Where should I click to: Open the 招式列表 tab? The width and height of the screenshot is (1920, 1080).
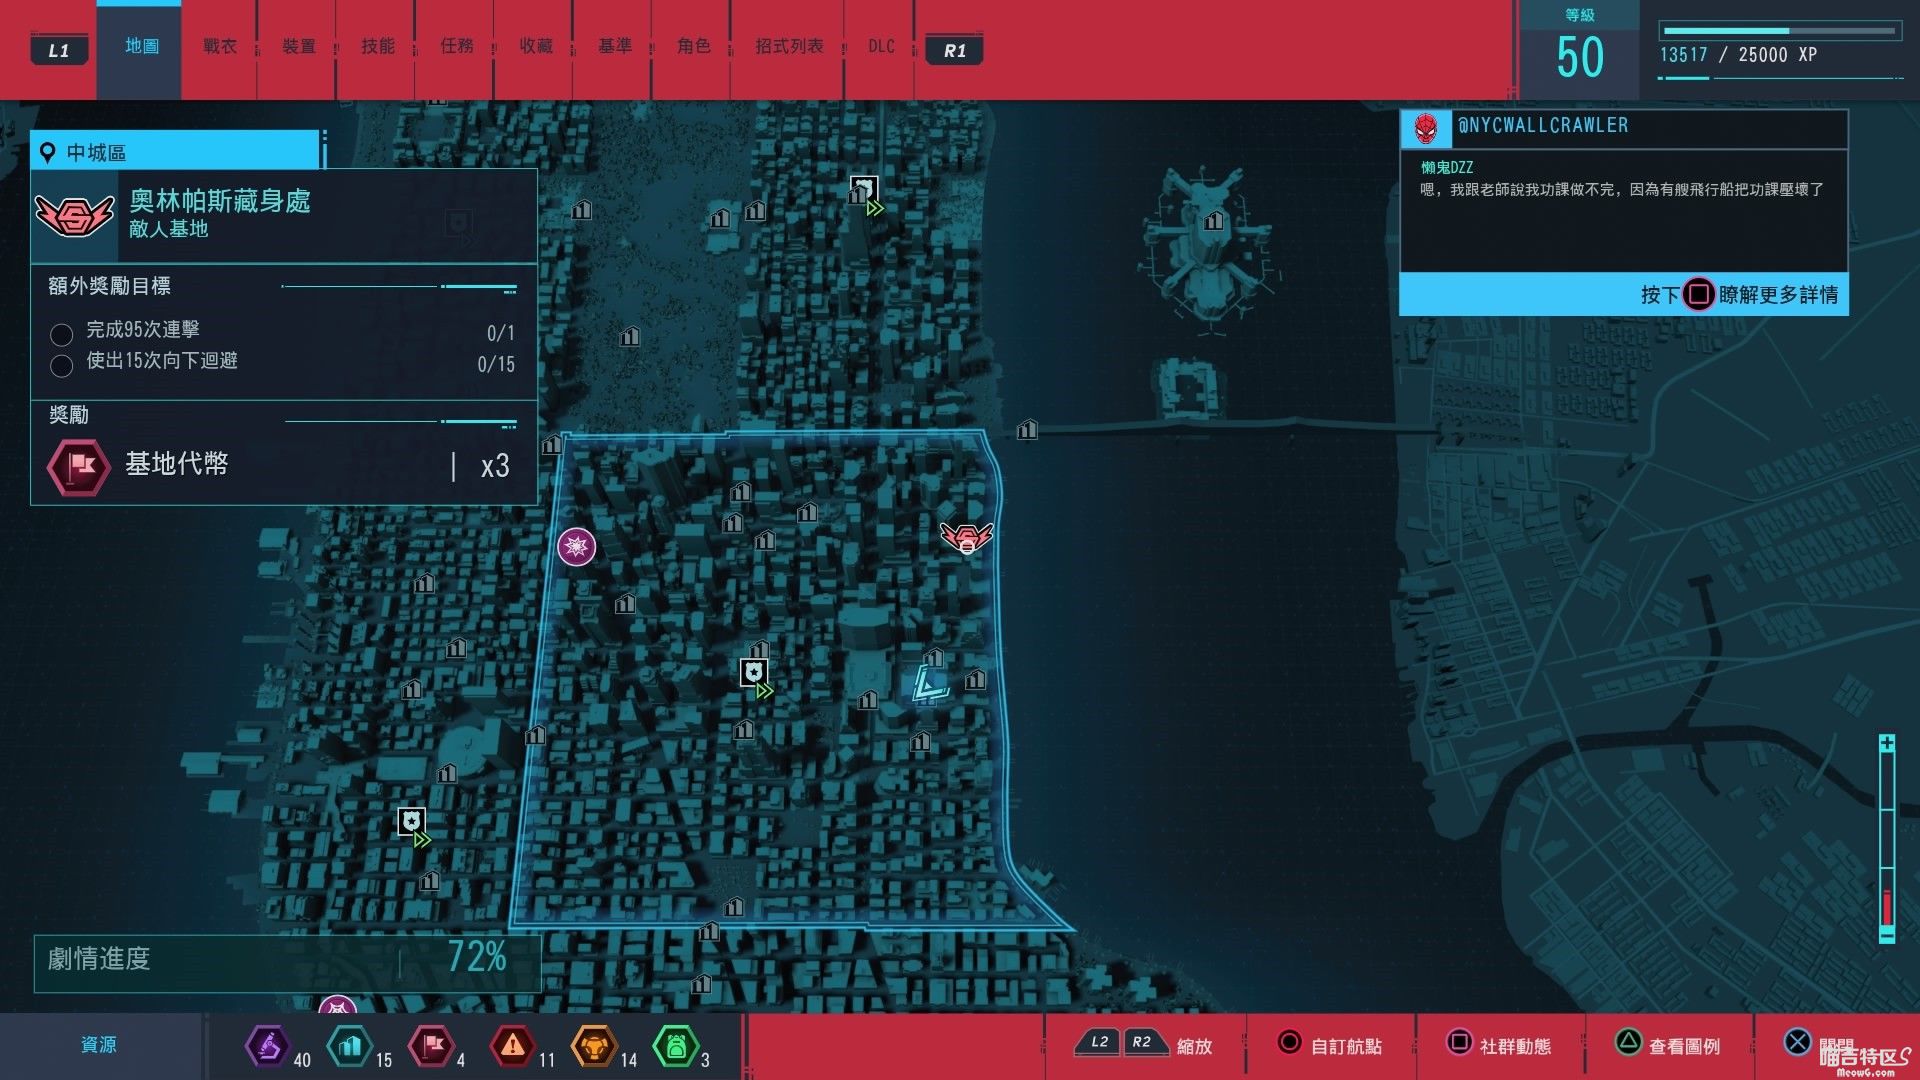789,47
